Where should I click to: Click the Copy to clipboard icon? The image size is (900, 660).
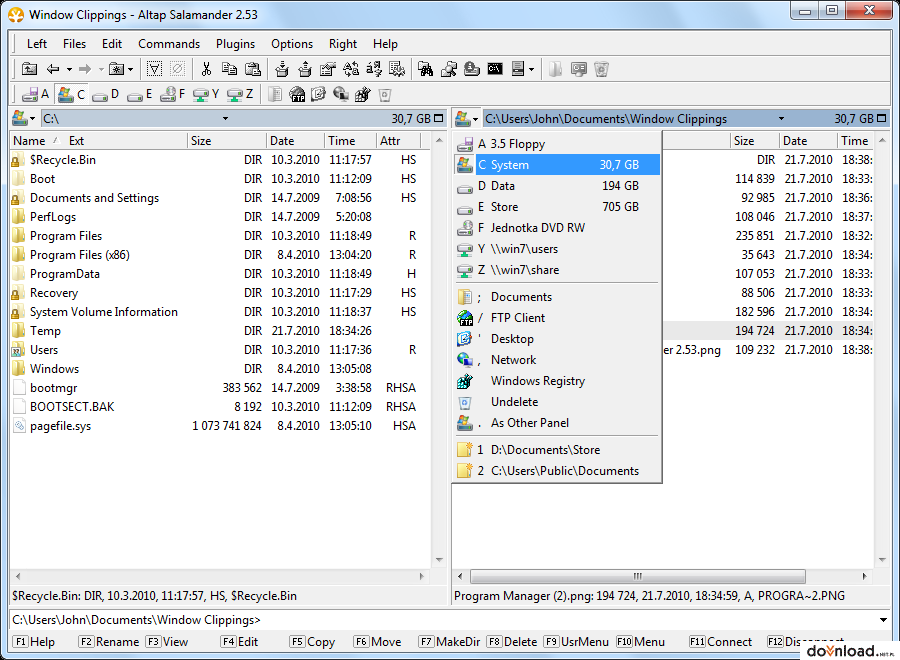[x=229, y=69]
